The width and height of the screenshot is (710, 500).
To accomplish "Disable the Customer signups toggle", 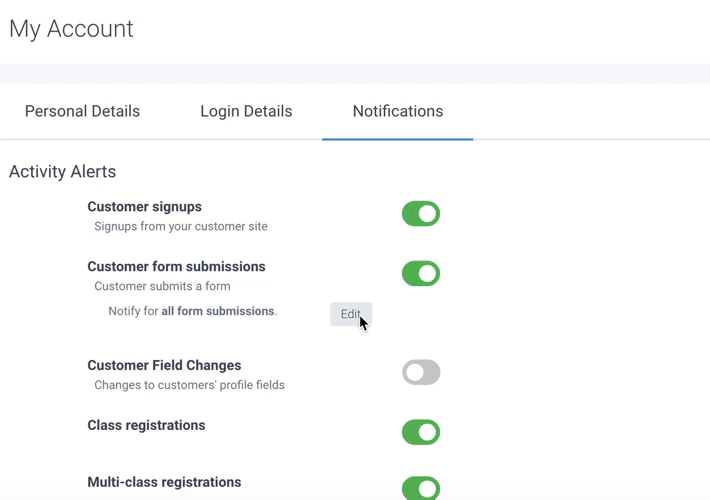I will coord(421,214).
